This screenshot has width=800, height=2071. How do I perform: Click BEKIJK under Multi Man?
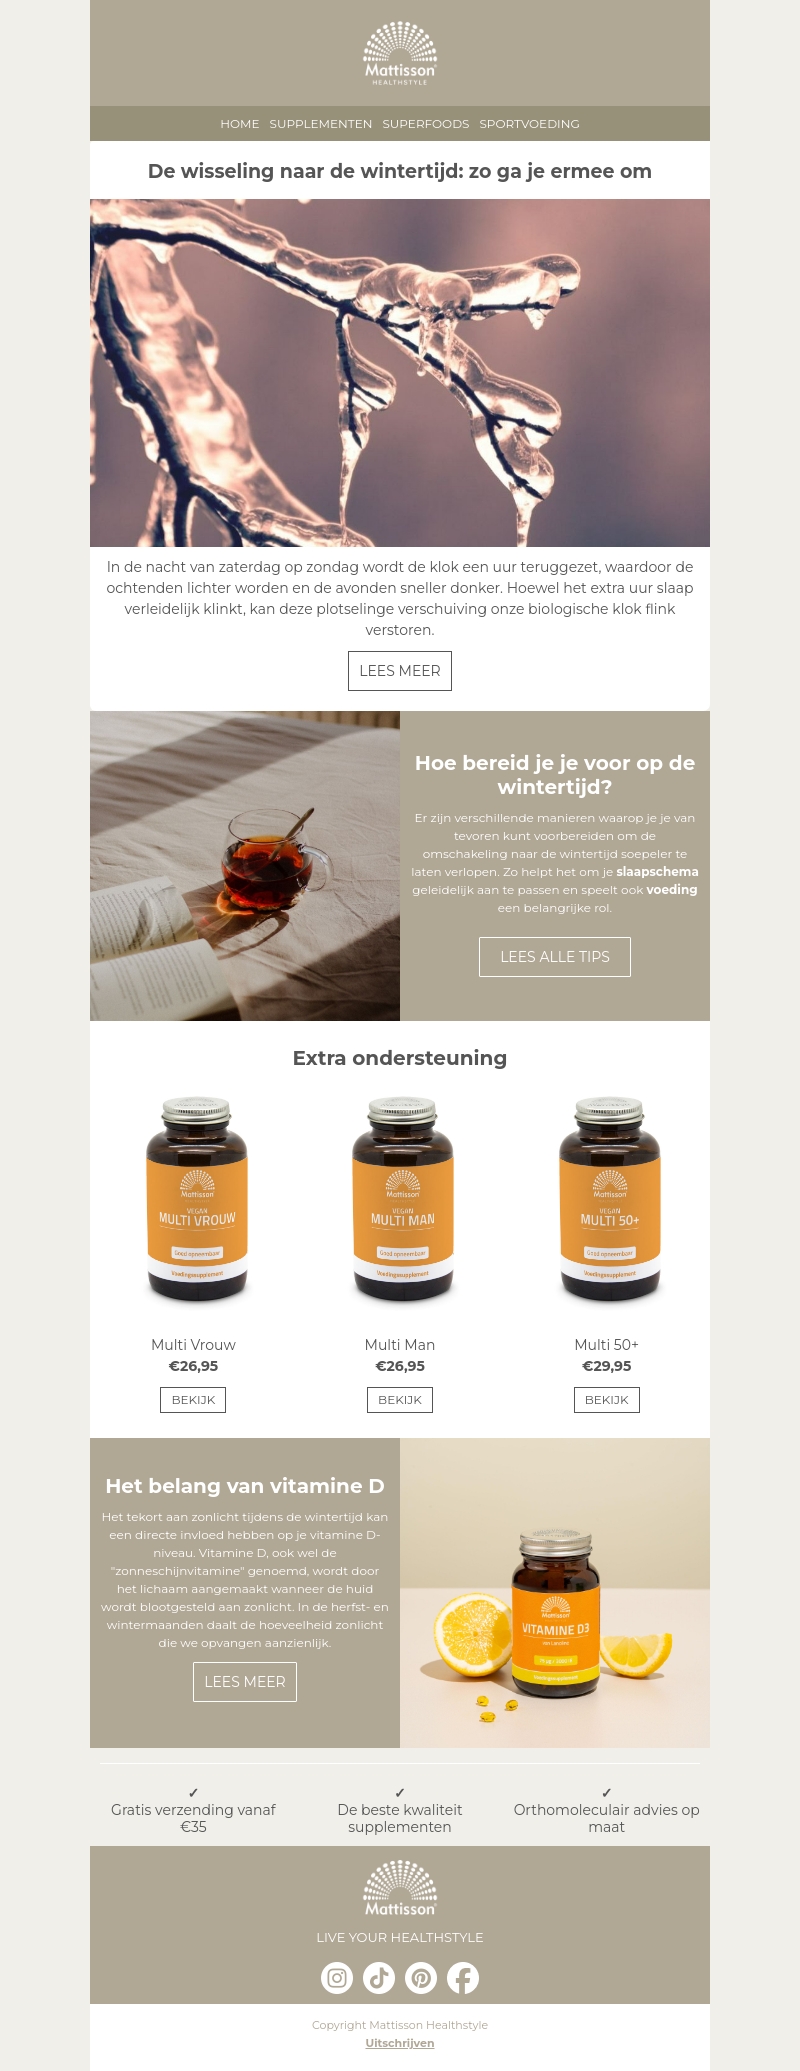tap(400, 1400)
